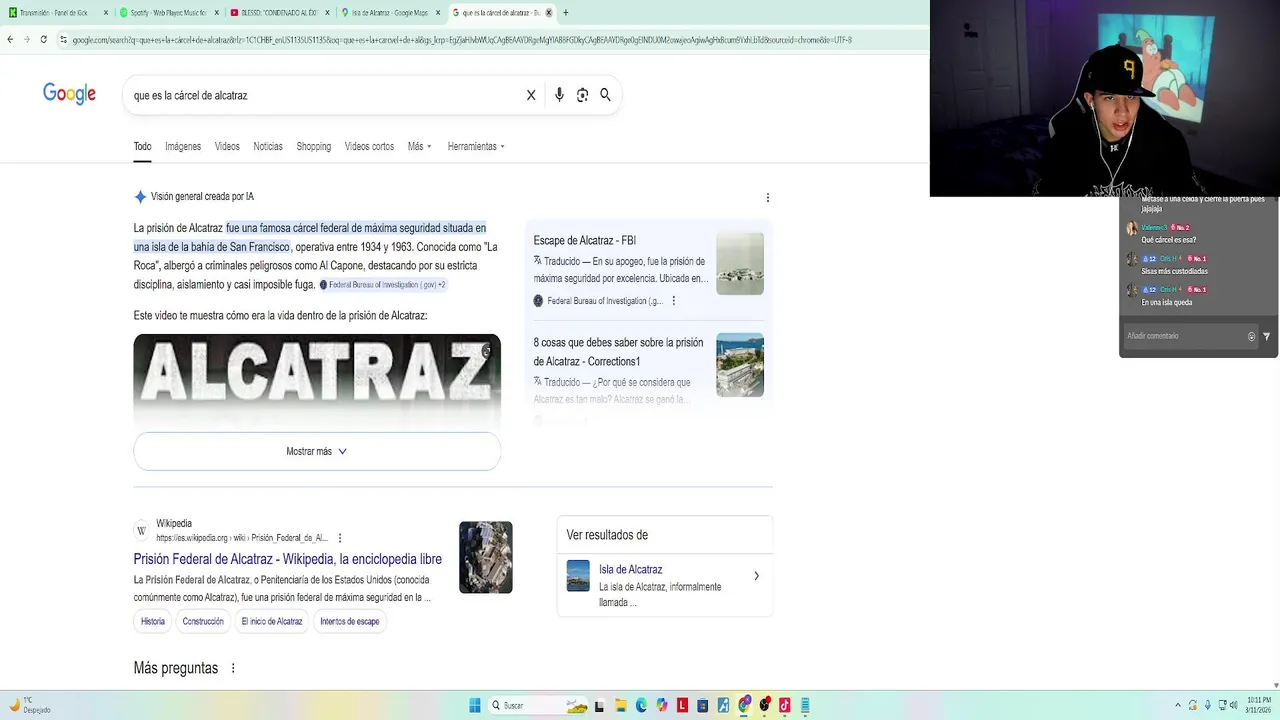Open Corrections1 card island thumbnail

740,365
